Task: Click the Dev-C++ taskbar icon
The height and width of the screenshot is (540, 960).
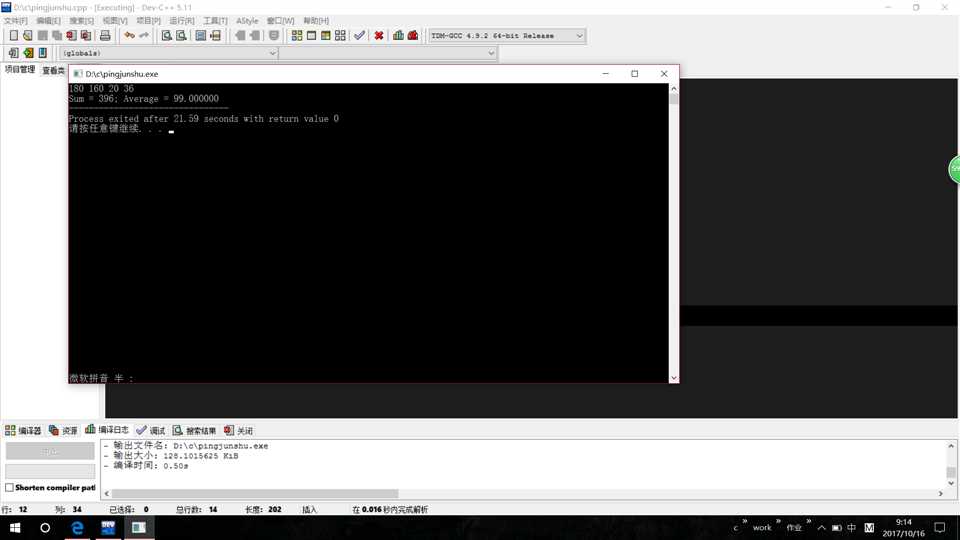Action: click(x=108, y=527)
